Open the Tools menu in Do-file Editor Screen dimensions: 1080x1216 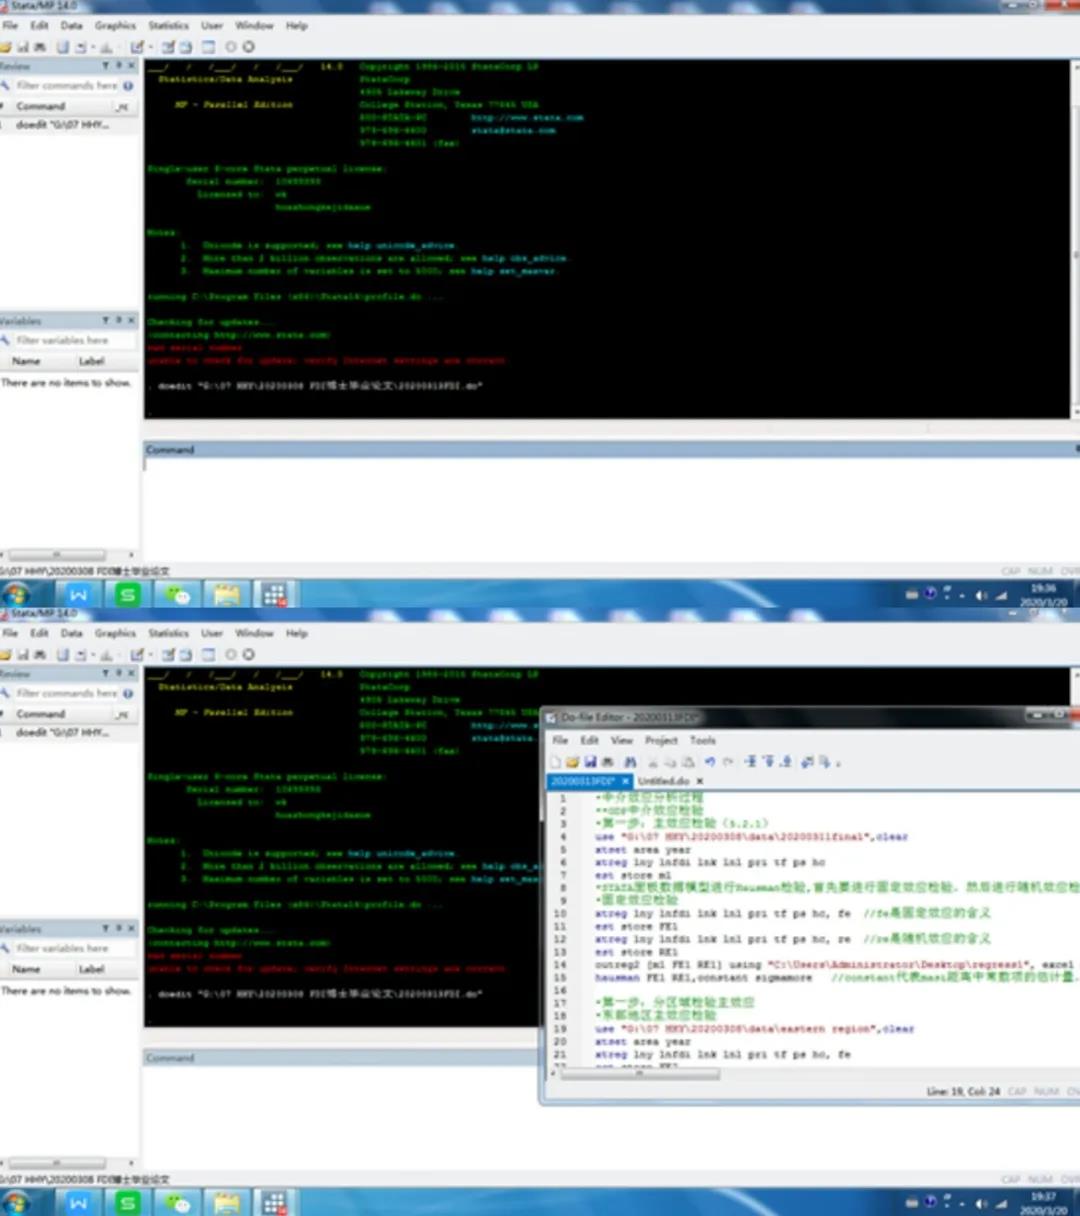703,740
